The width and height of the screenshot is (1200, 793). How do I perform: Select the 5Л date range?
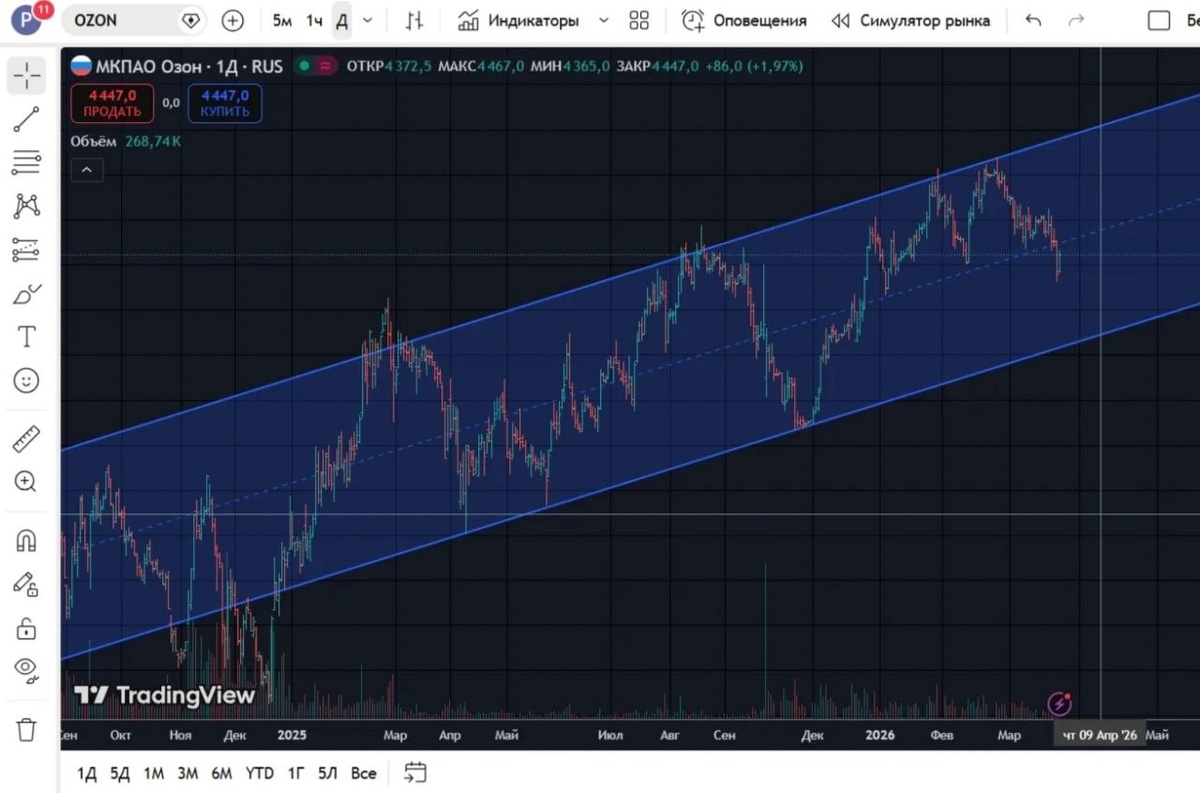(328, 773)
